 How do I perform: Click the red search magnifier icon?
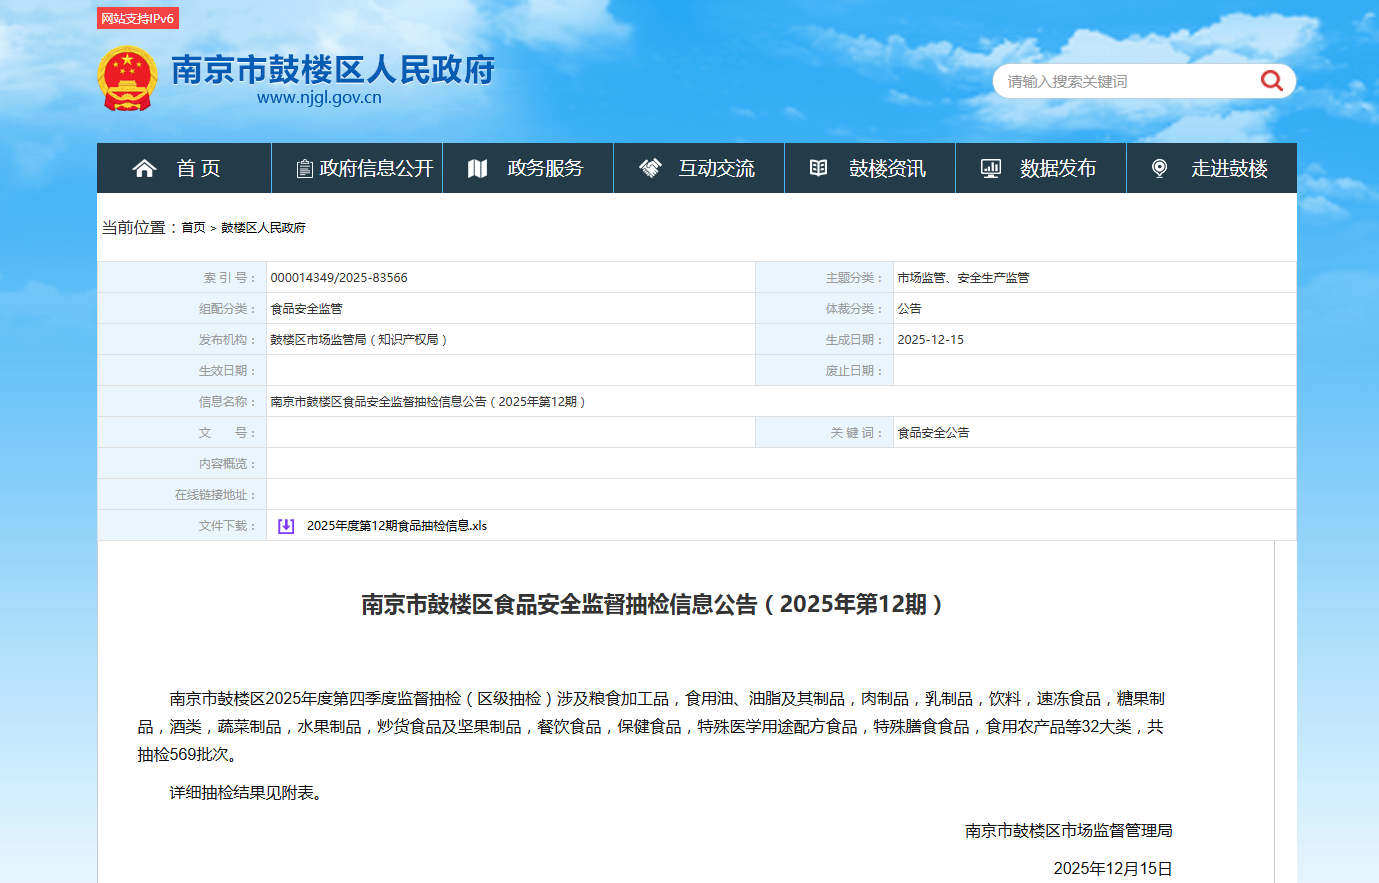coord(1271,81)
